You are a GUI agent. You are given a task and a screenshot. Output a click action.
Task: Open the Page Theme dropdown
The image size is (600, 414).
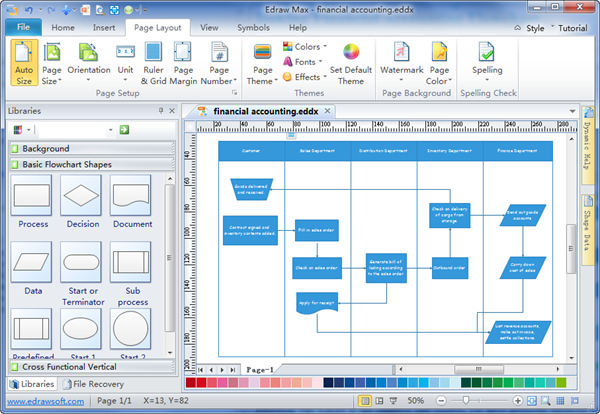262,63
